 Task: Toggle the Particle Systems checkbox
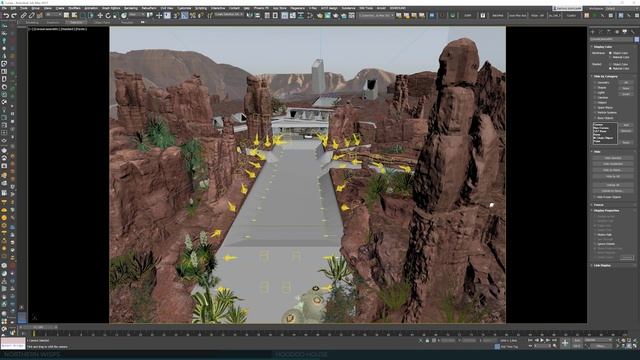coord(596,113)
